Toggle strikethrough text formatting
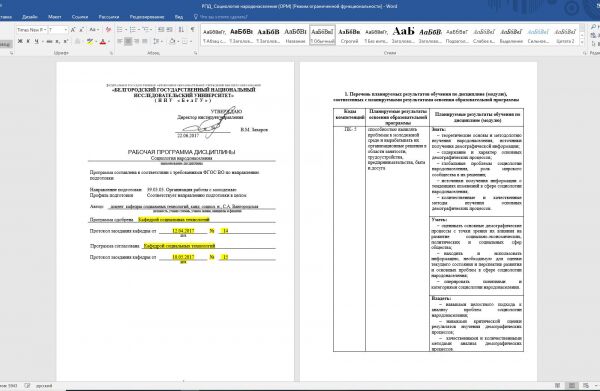The width and height of the screenshot is (600, 391). pos(50,41)
